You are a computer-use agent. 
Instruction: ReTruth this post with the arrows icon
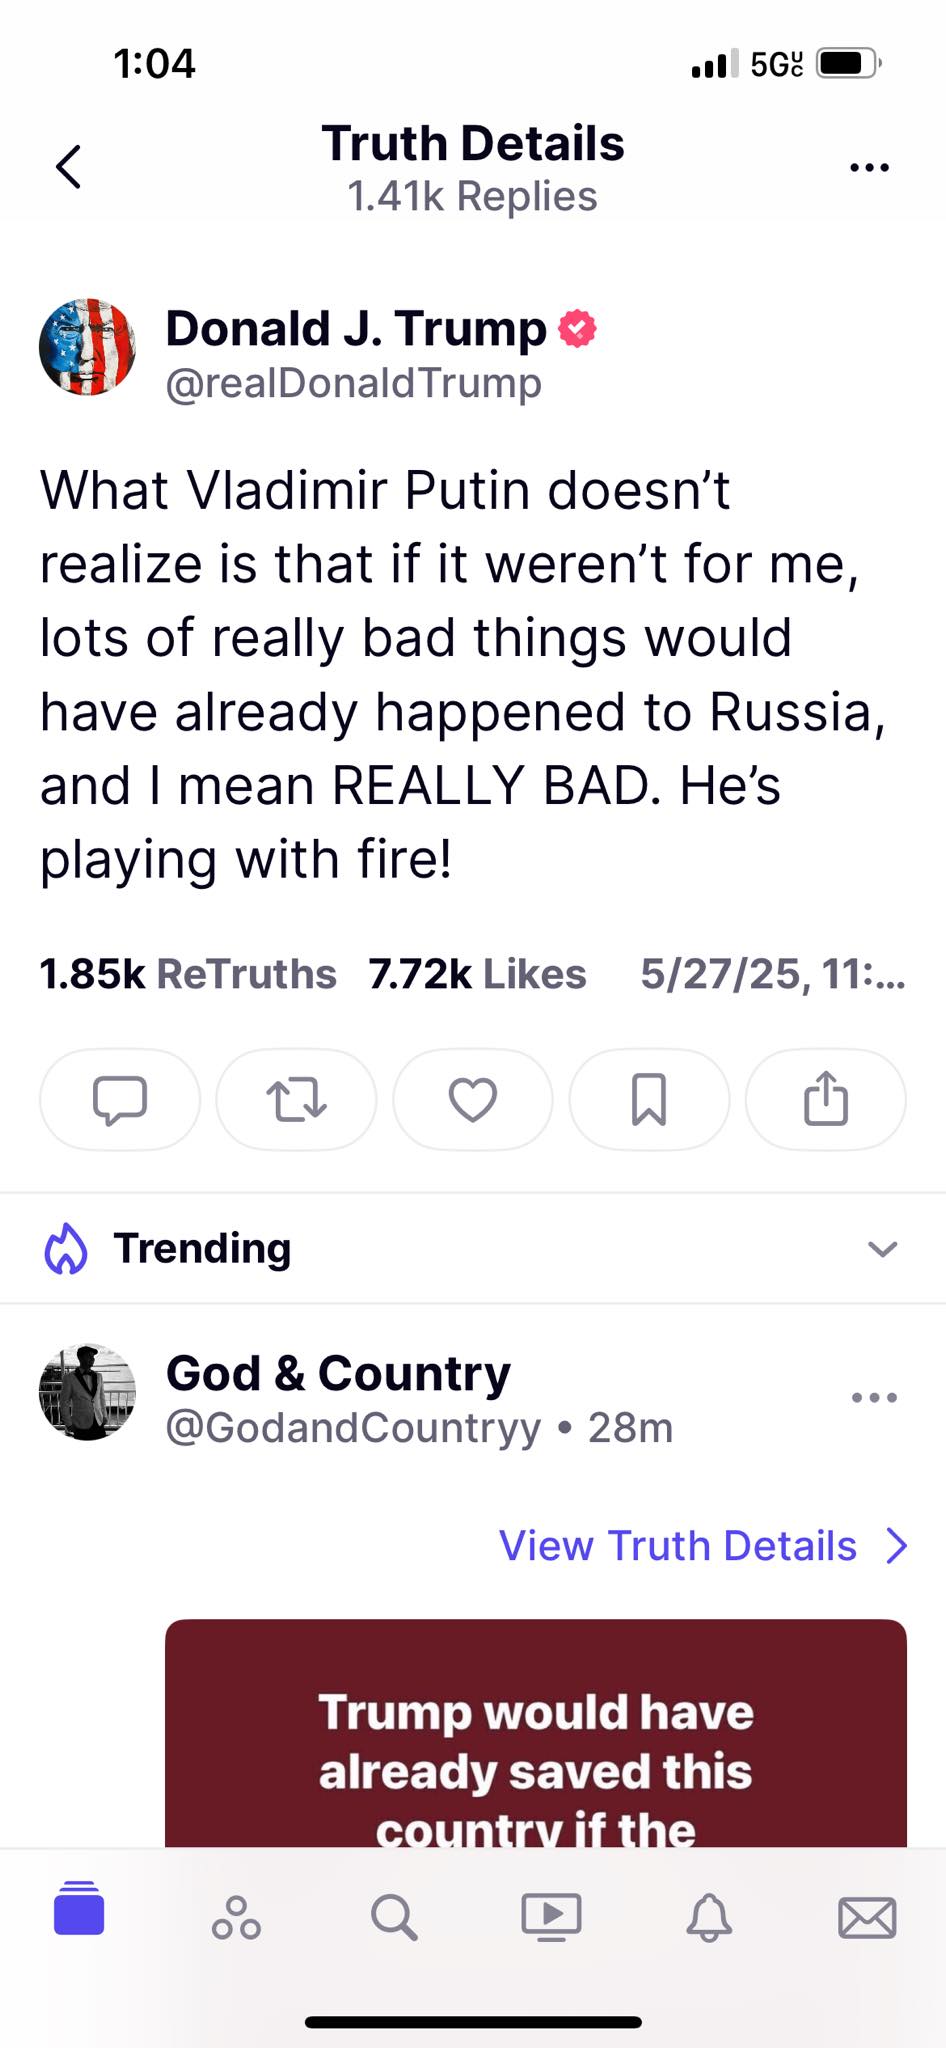296,1100
